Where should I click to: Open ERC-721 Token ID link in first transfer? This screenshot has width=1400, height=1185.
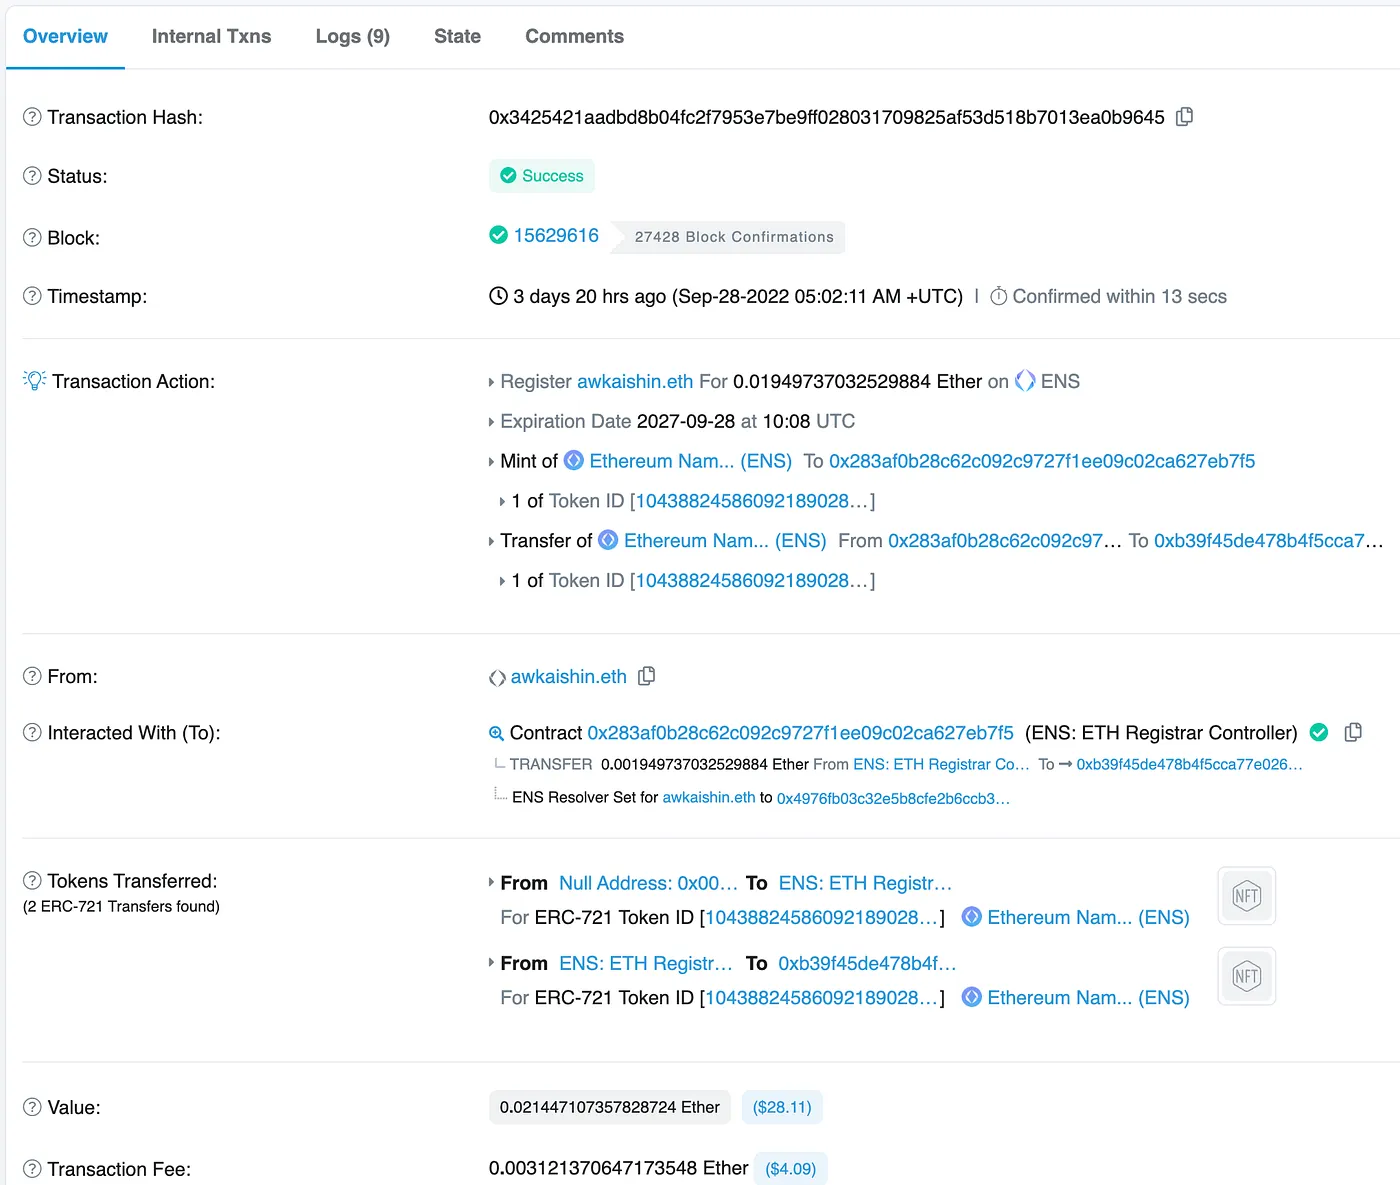click(x=822, y=917)
